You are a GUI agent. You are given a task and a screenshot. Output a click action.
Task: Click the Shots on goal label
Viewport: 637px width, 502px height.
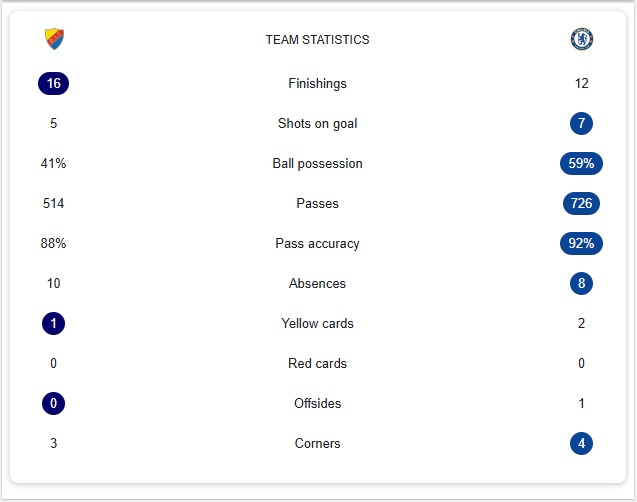coord(318,123)
